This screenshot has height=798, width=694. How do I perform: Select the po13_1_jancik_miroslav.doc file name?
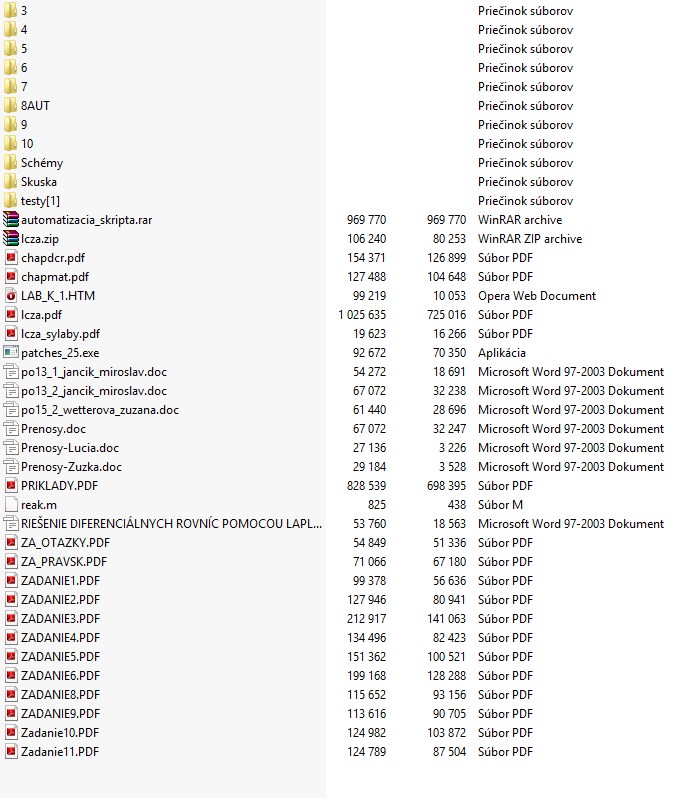point(94,372)
